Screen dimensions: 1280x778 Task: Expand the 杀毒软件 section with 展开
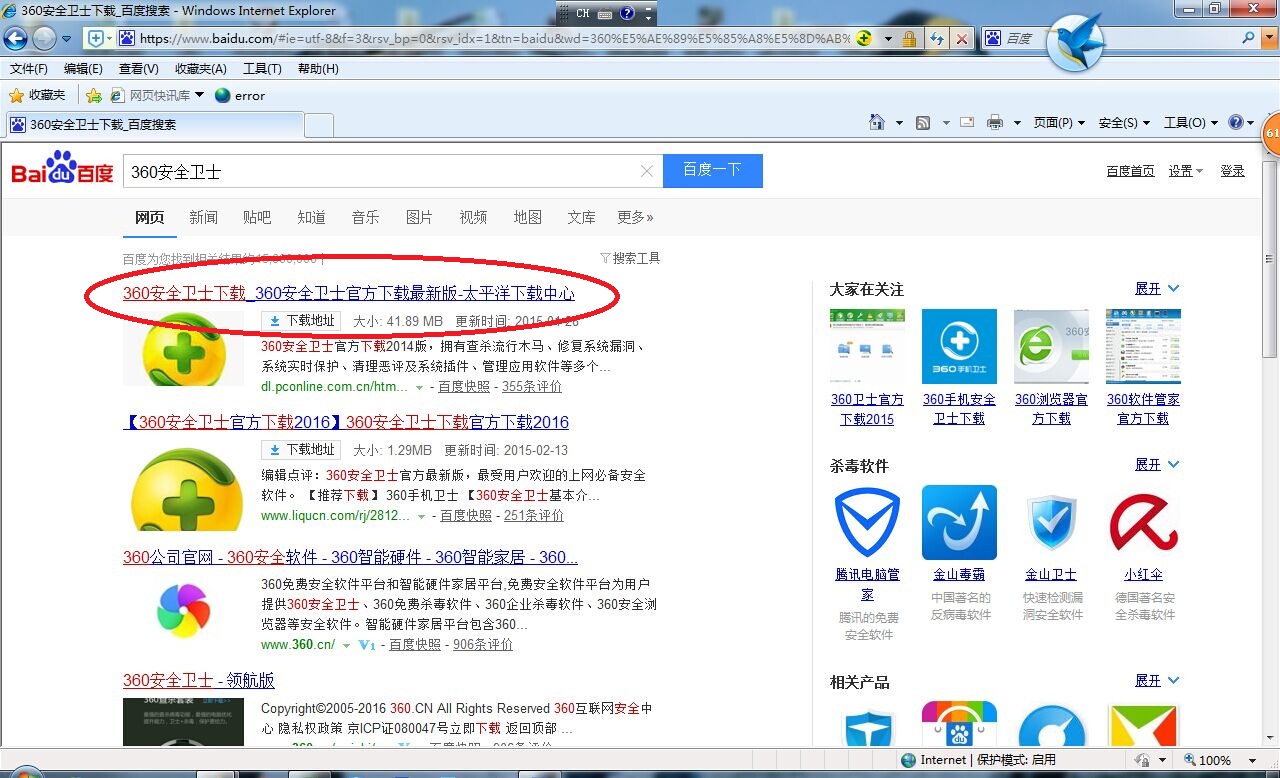1157,465
